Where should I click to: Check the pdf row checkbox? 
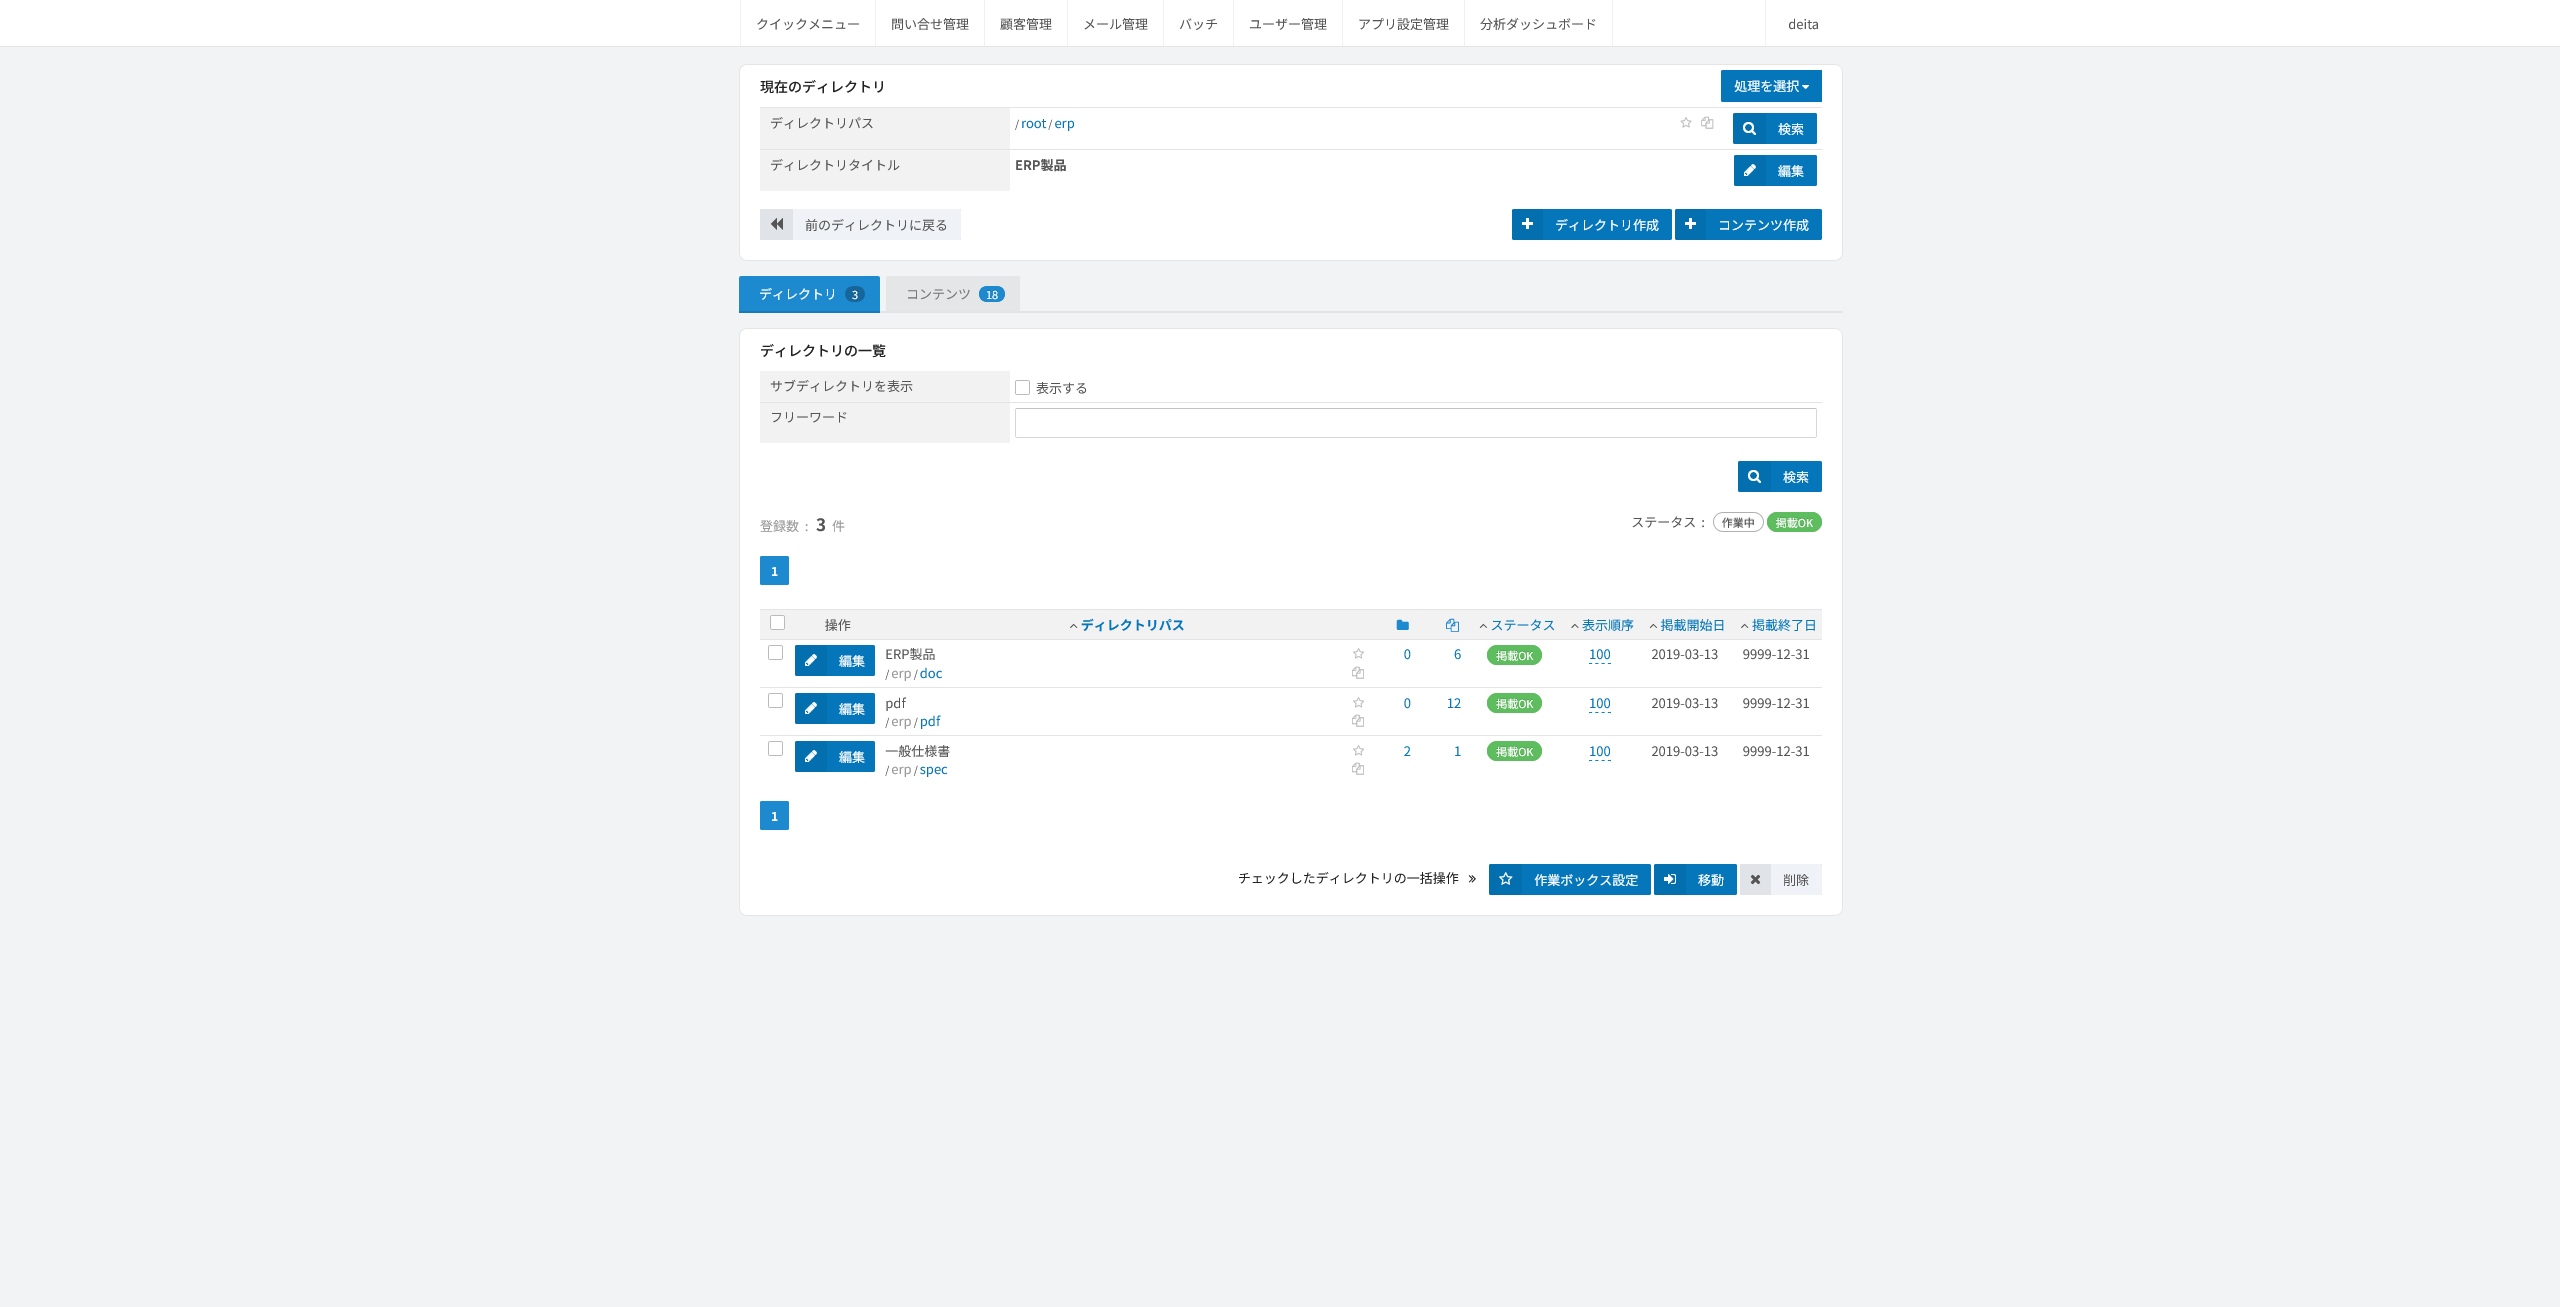click(x=775, y=701)
